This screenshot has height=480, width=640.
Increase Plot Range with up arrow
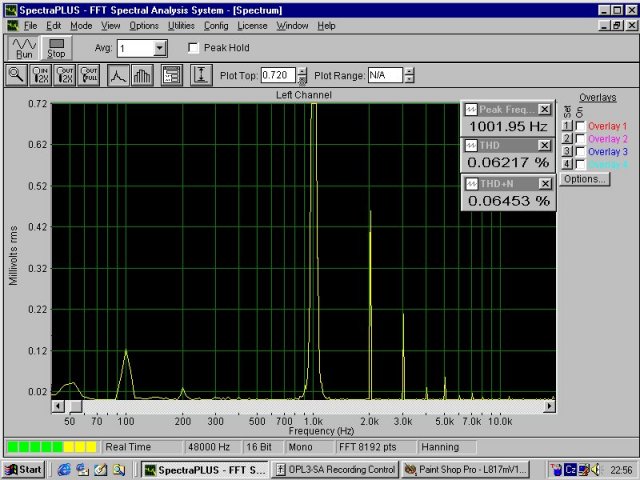(x=409, y=71)
